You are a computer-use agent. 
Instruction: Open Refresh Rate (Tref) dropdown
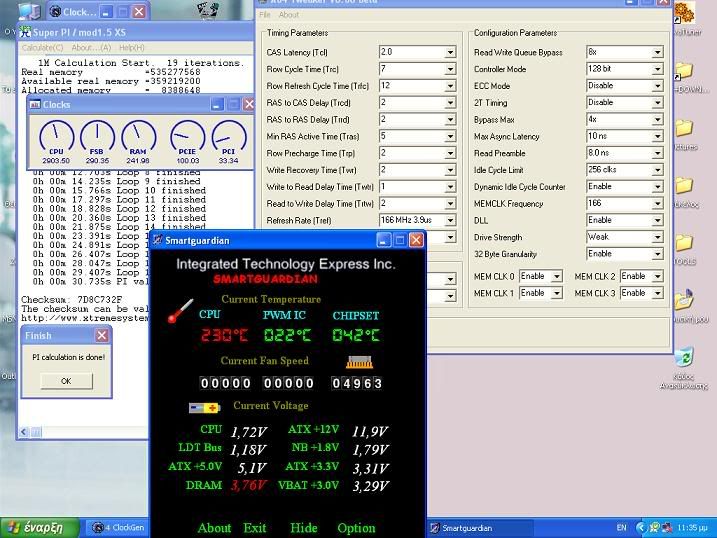click(450, 220)
